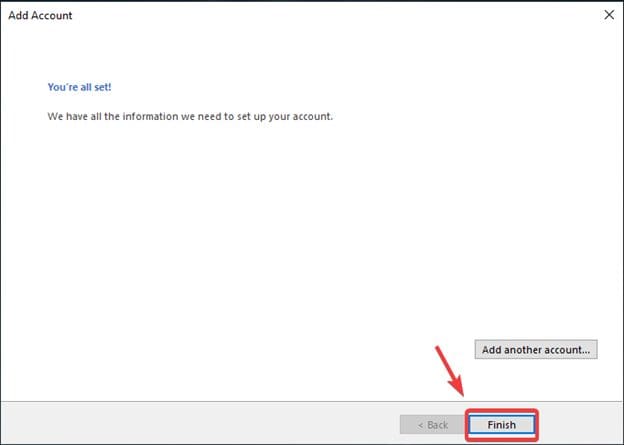Close the Add Account dialog
This screenshot has height=445, width=624.
tap(608, 15)
